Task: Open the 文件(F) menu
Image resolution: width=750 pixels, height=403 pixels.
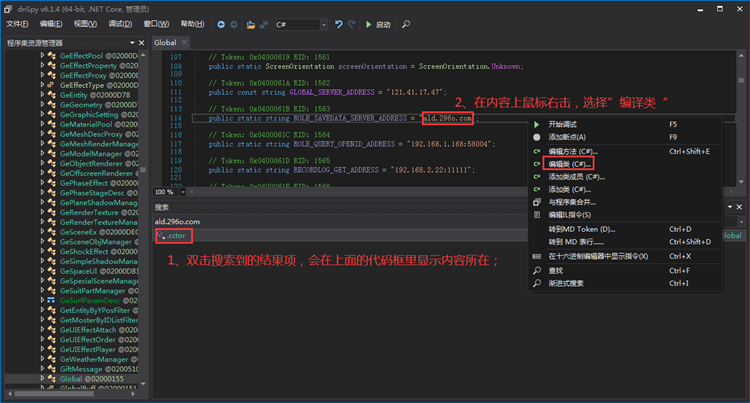Action: 17,24
